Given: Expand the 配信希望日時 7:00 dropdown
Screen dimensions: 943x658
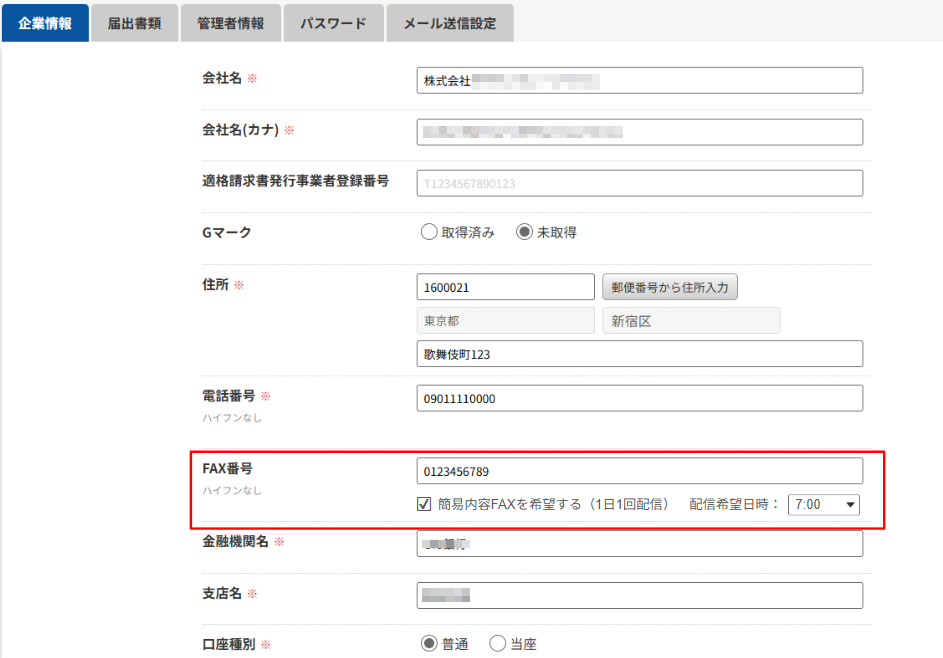Looking at the screenshot, I should (823, 505).
